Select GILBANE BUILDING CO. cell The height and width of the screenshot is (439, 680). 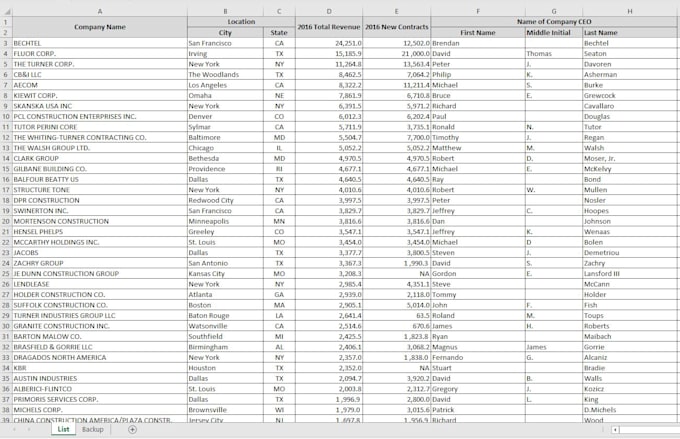100,169
